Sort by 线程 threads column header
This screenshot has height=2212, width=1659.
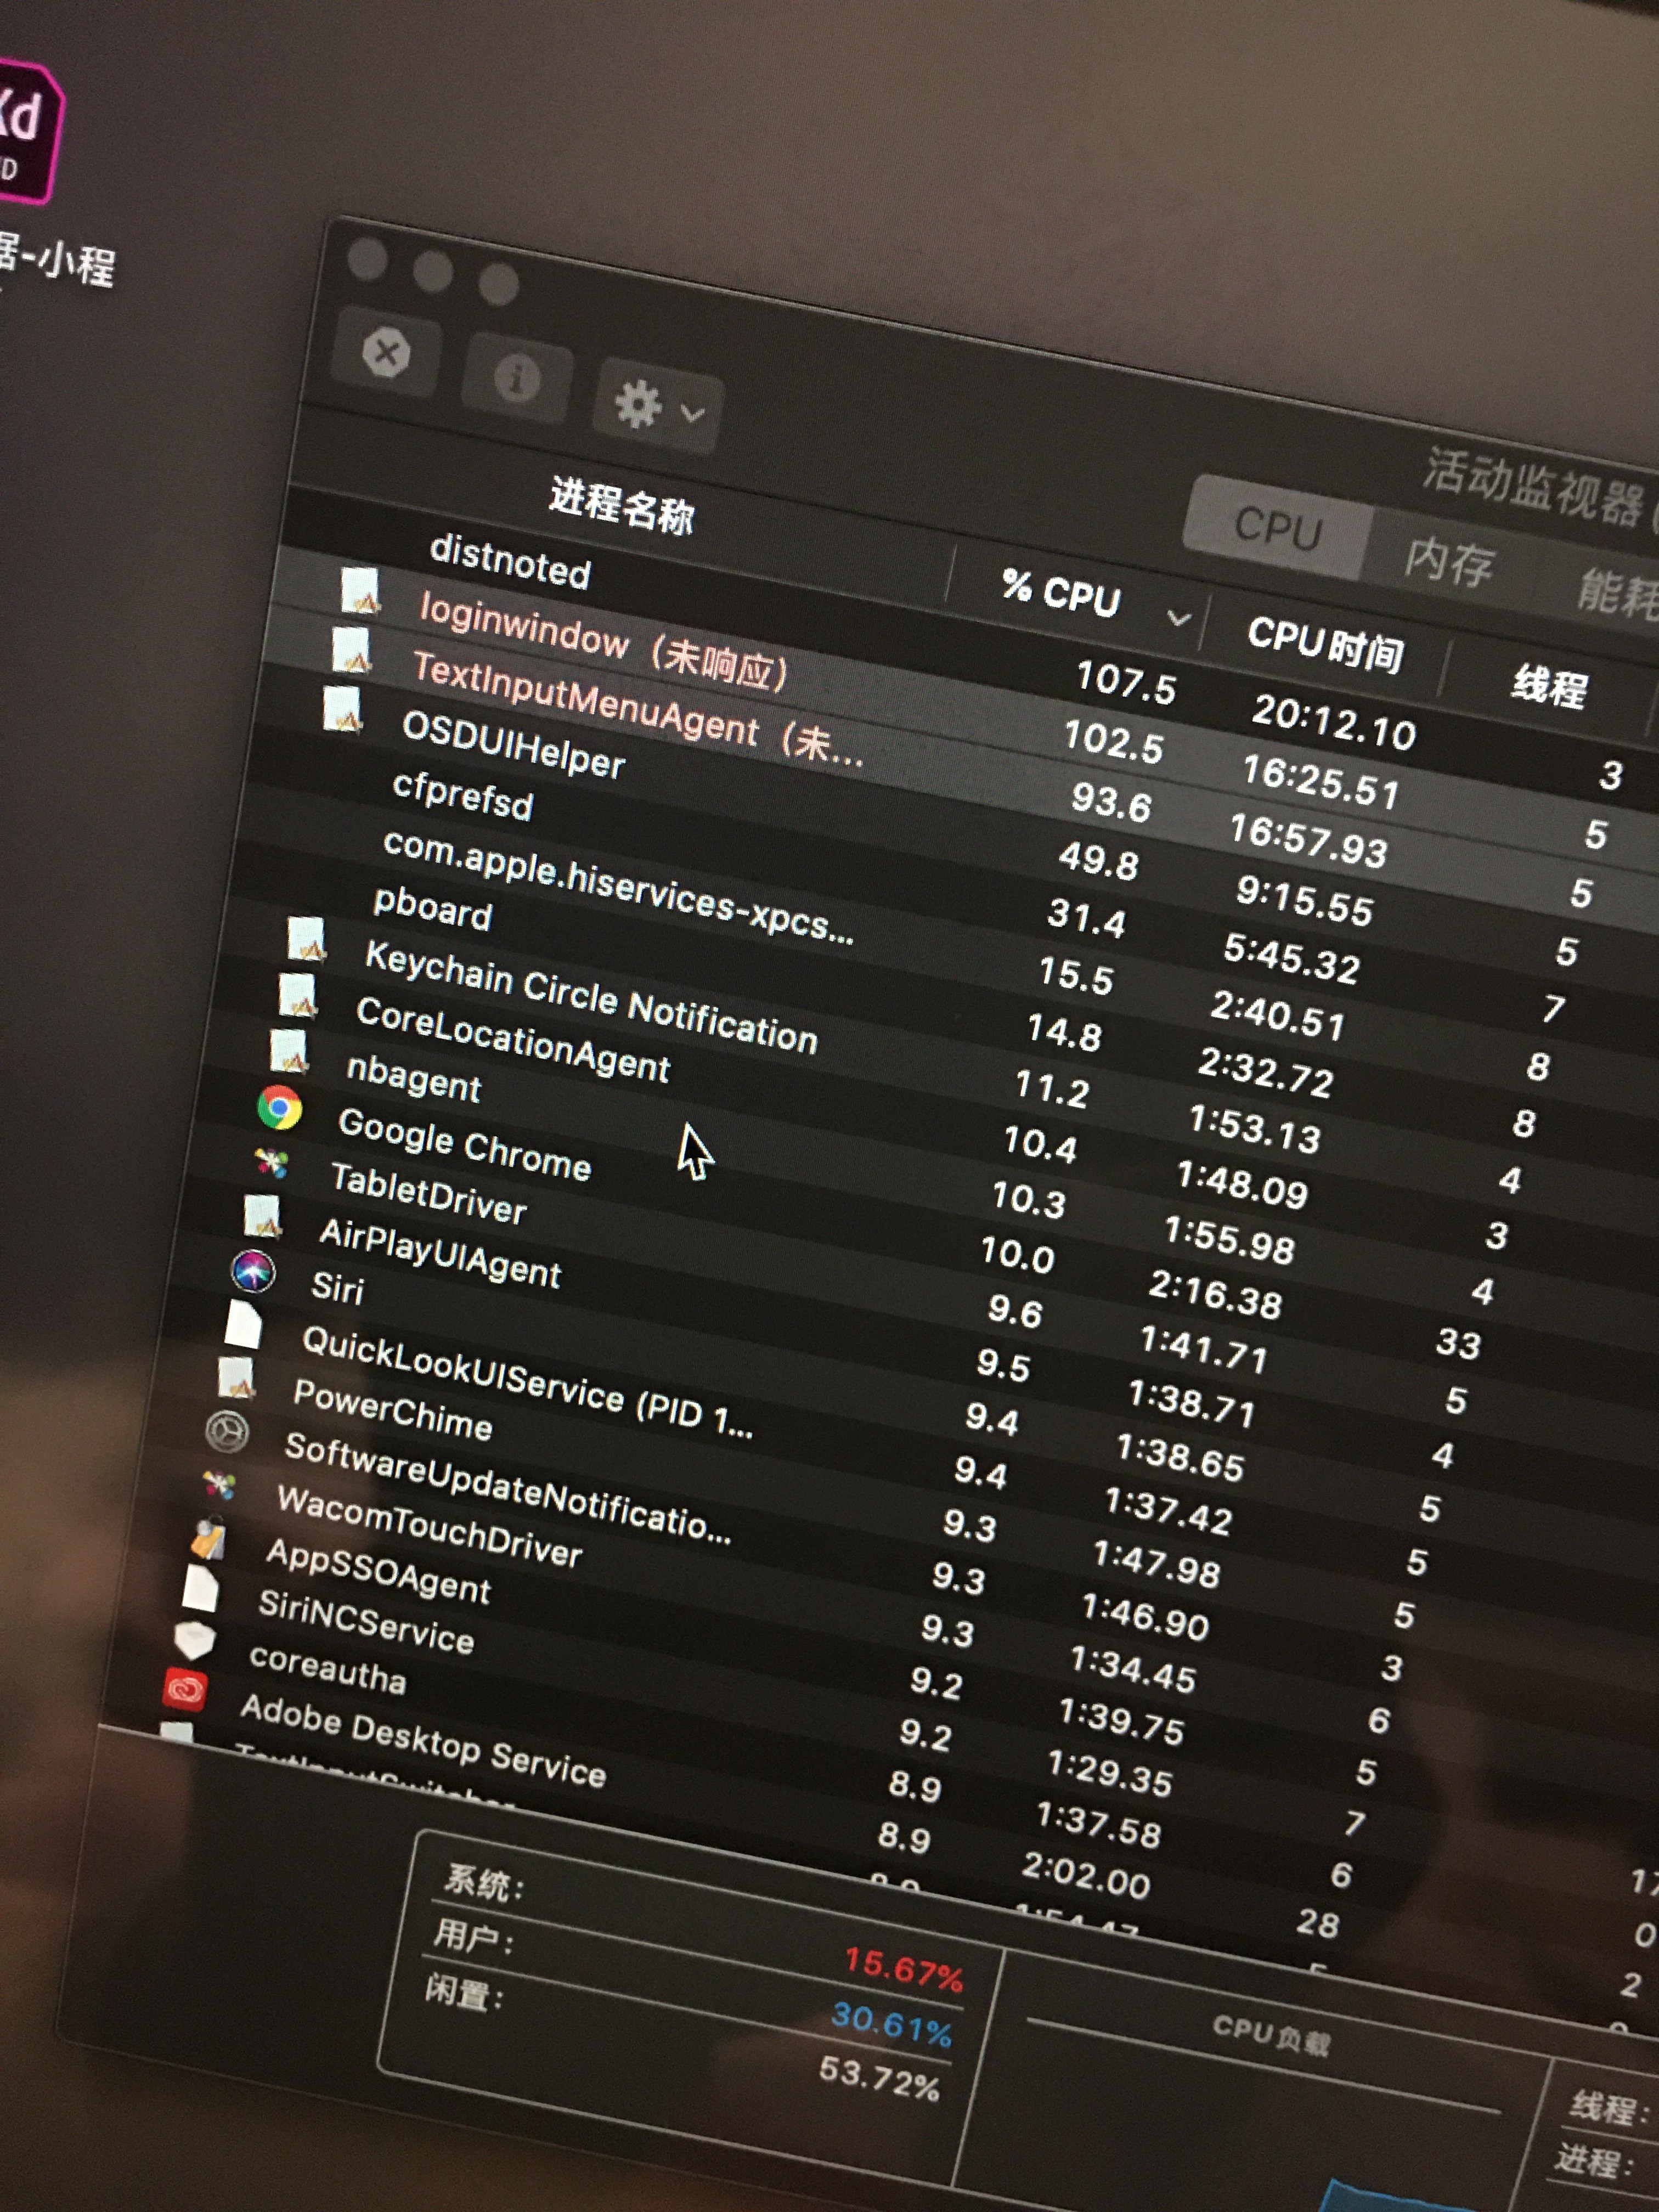point(1548,687)
